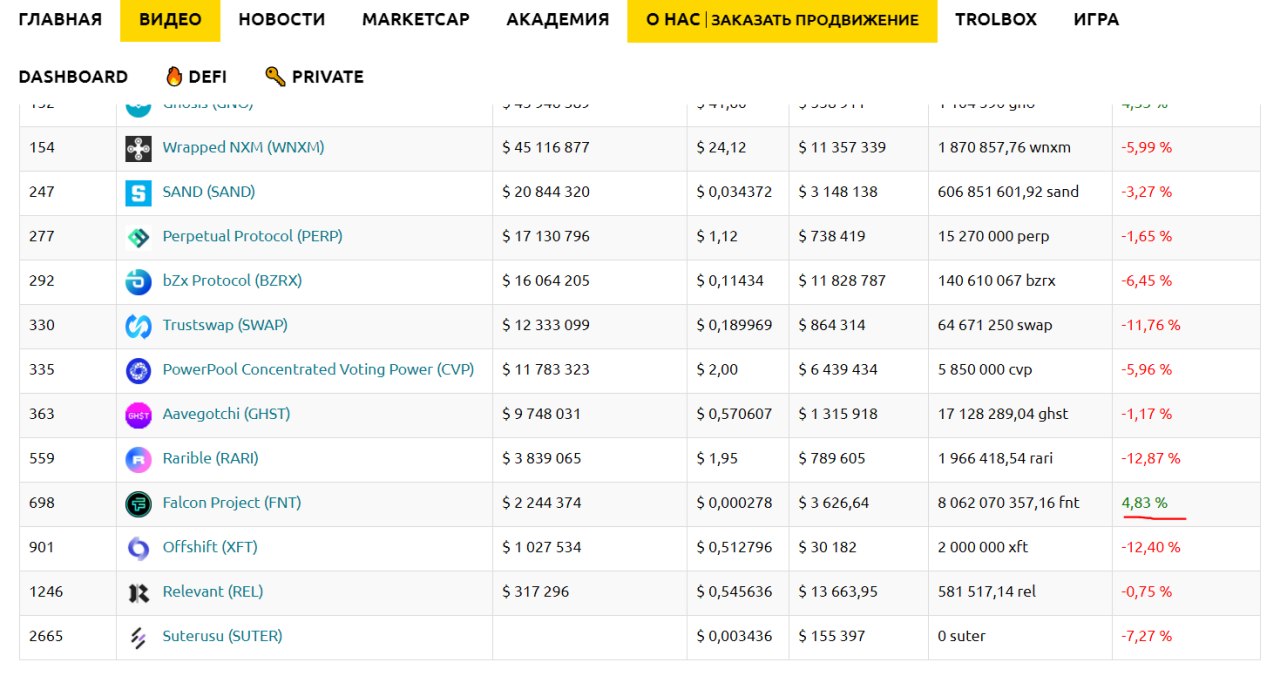
Task: Click rank number 335
Action: pos(42,370)
